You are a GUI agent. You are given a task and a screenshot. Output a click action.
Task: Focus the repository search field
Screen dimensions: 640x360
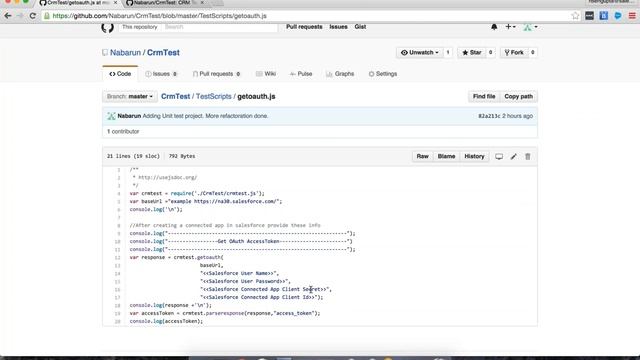click(x=220, y=27)
